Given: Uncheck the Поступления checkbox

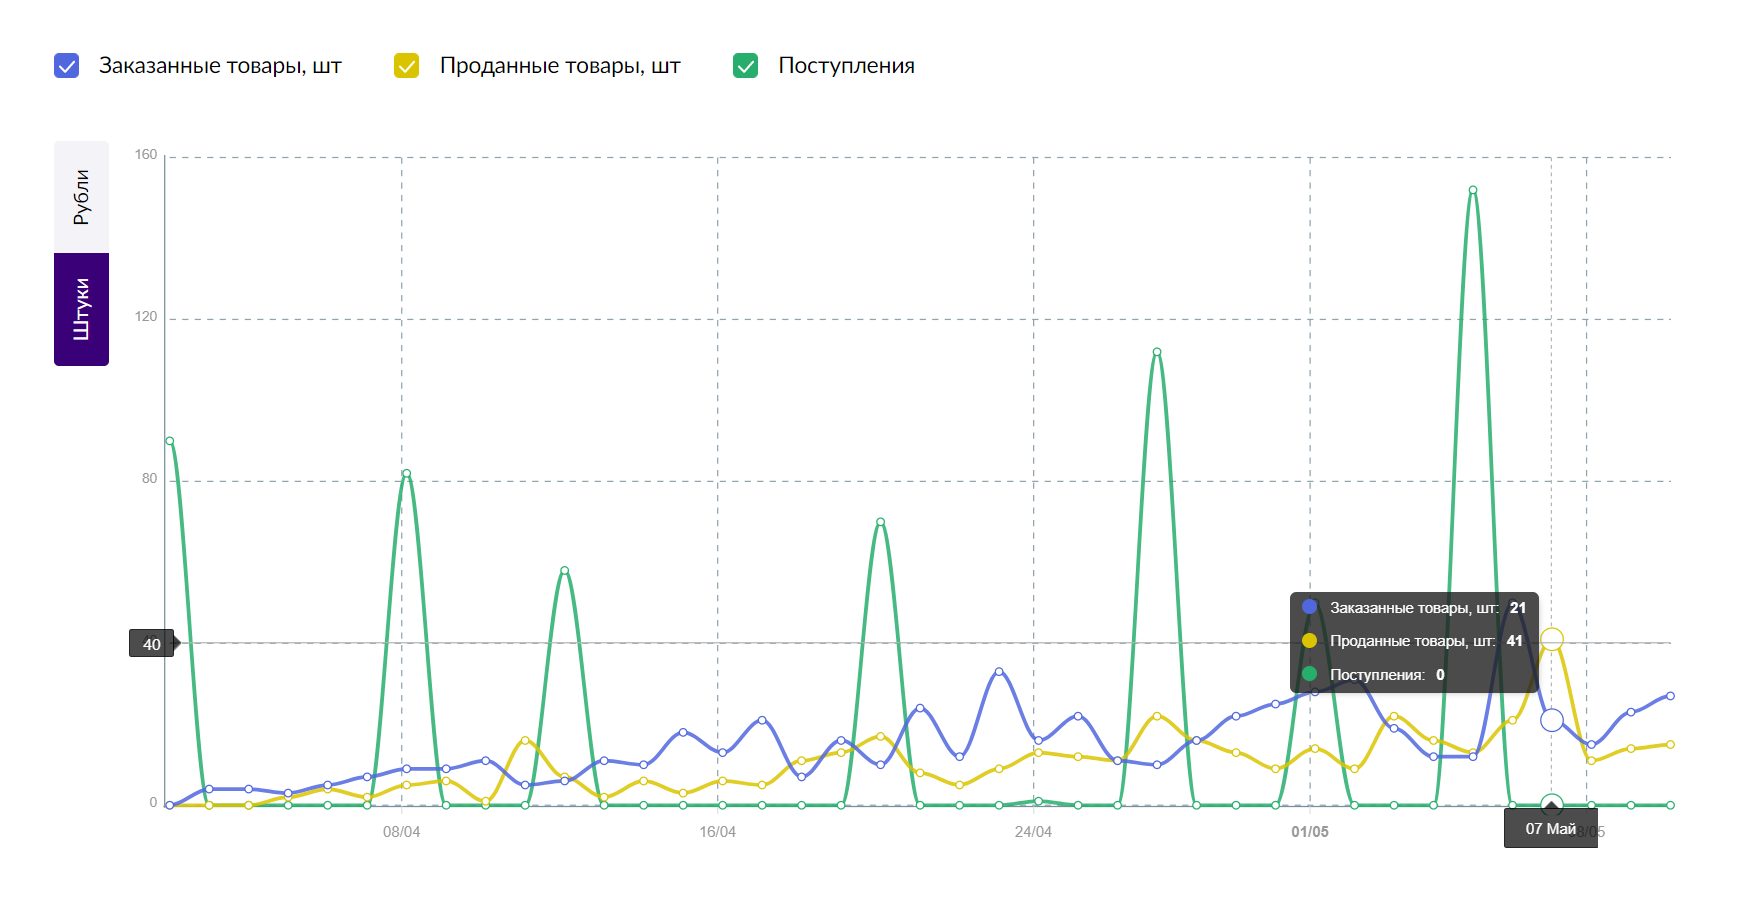Looking at the screenshot, I should (746, 66).
